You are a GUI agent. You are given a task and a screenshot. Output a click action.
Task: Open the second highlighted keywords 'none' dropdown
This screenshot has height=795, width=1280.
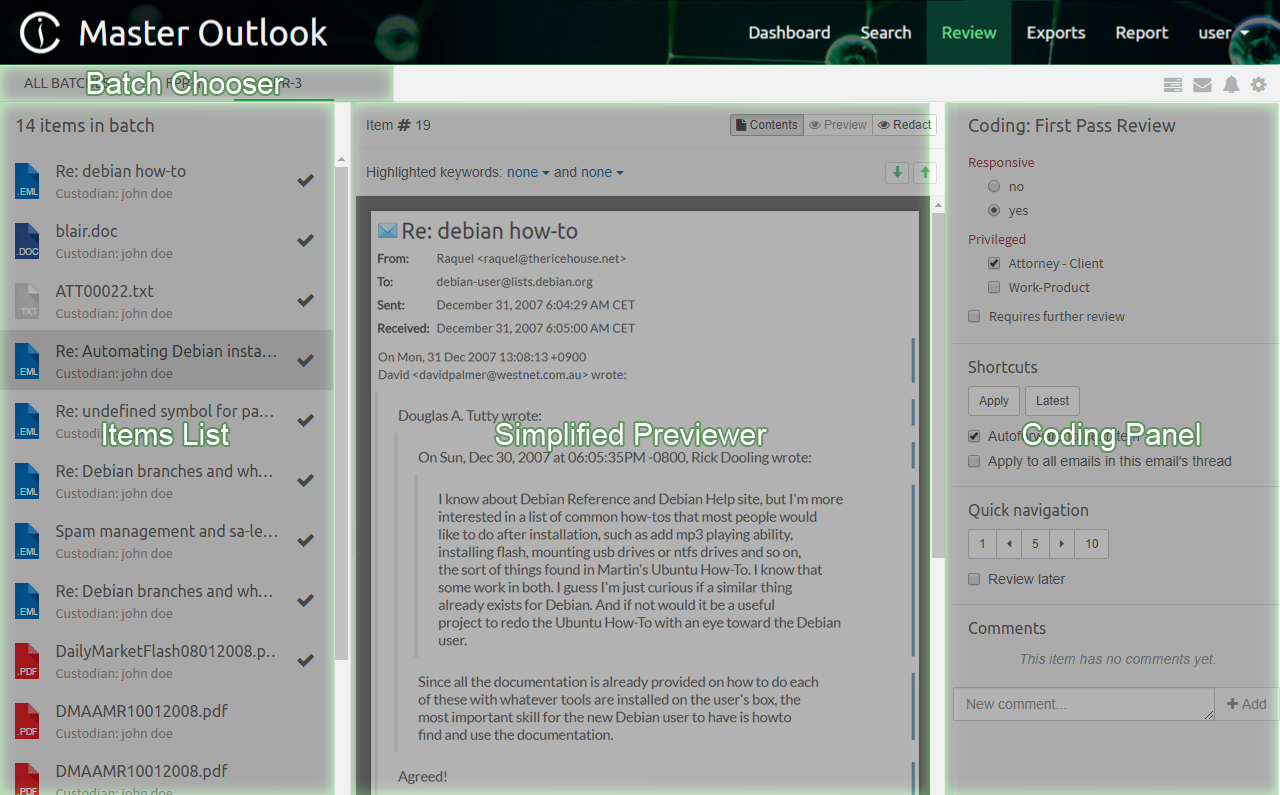[601, 172]
